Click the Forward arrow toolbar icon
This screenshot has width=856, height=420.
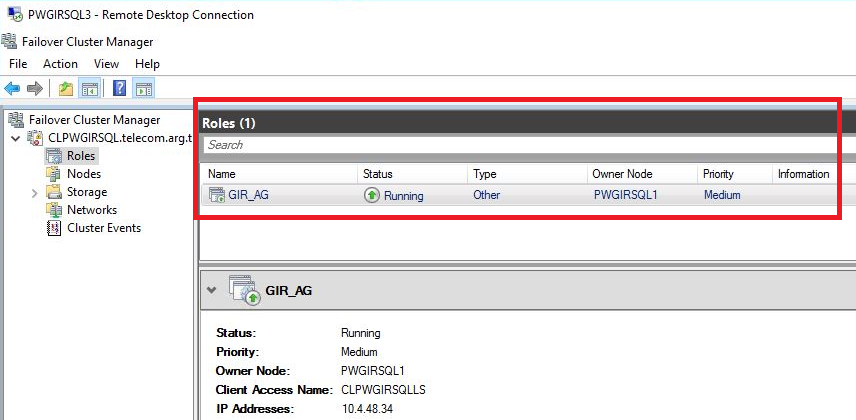34,88
